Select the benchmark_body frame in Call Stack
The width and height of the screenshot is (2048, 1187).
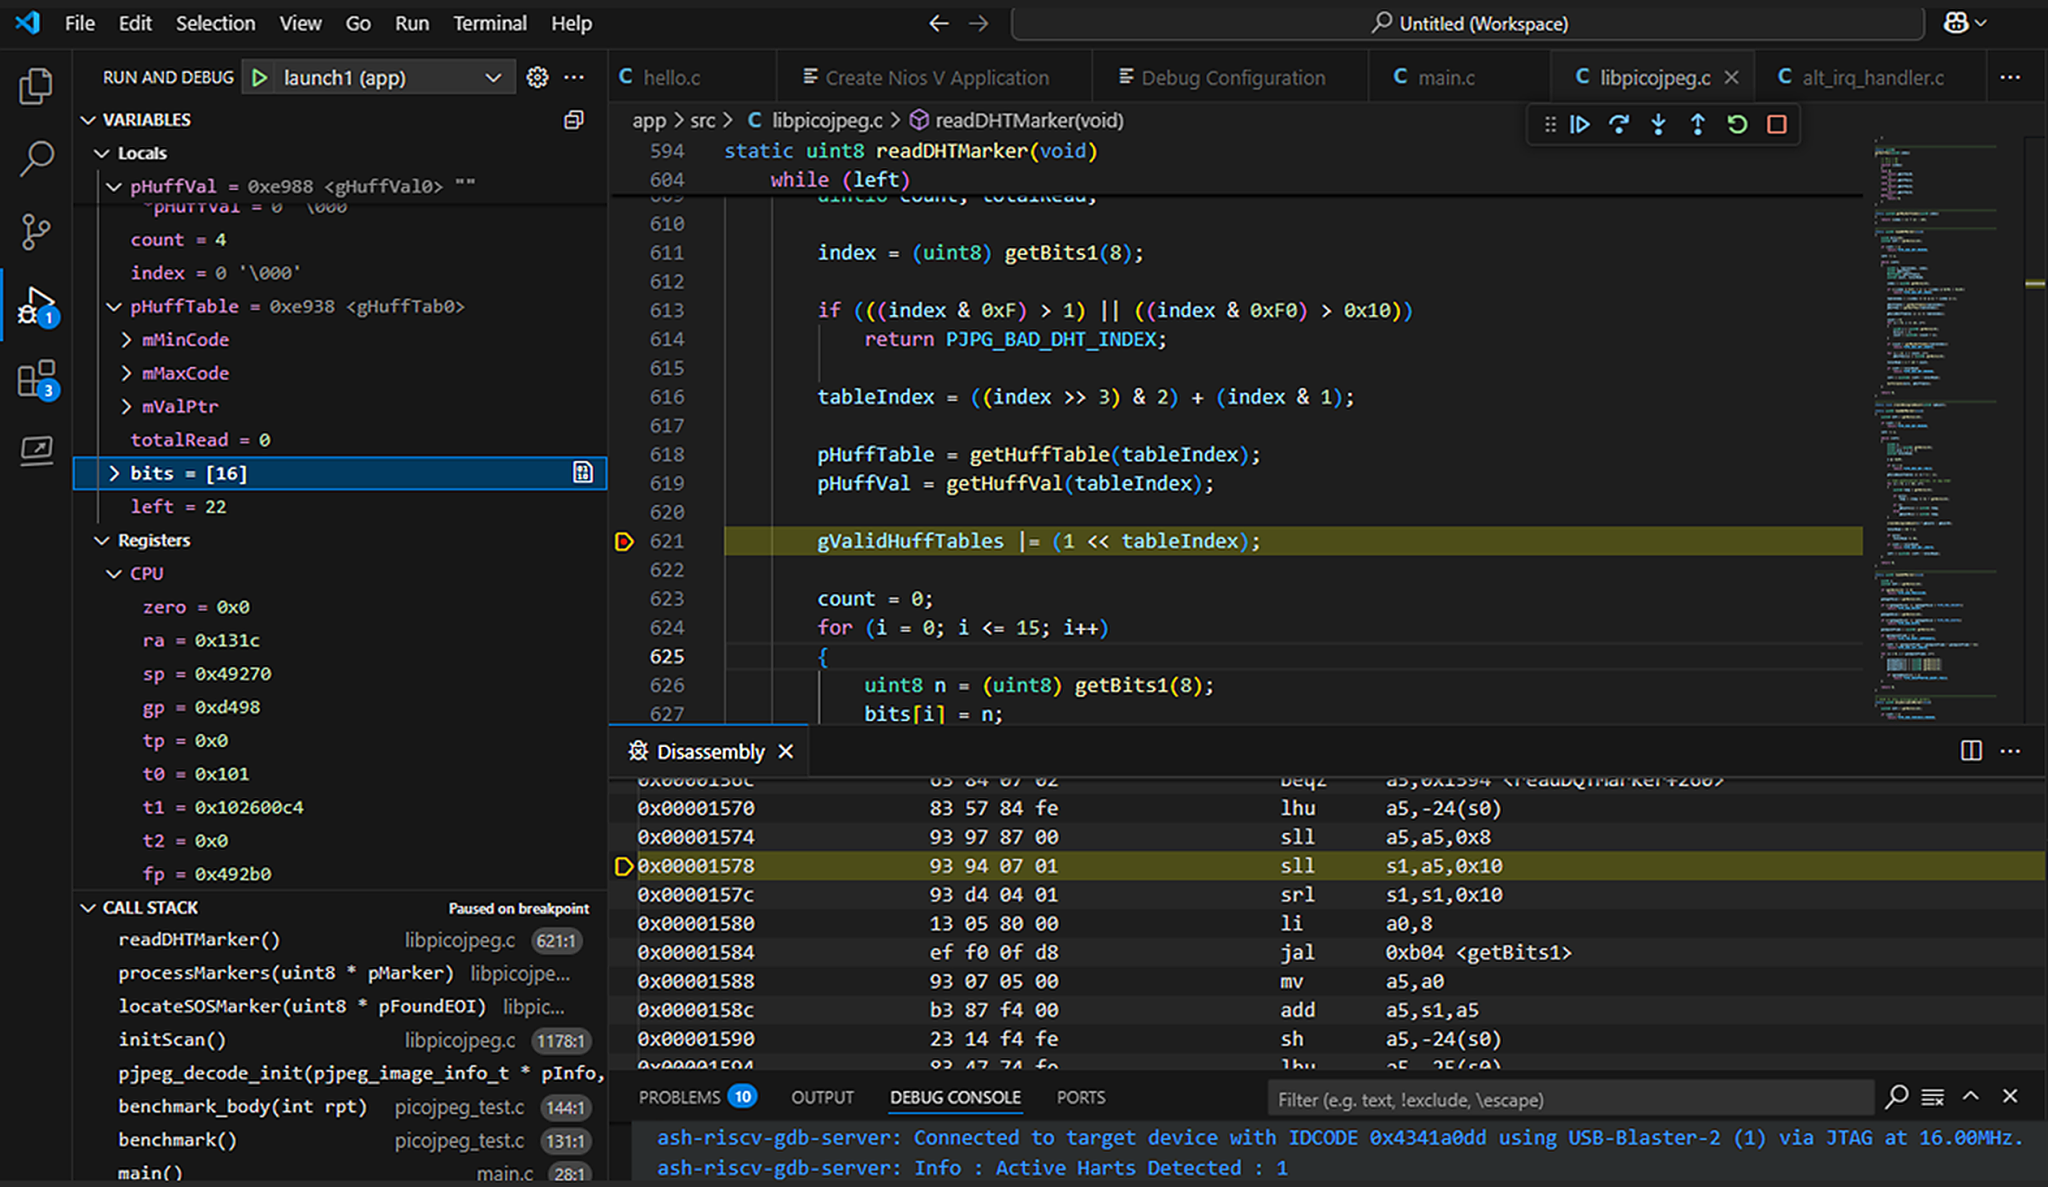(x=244, y=1107)
